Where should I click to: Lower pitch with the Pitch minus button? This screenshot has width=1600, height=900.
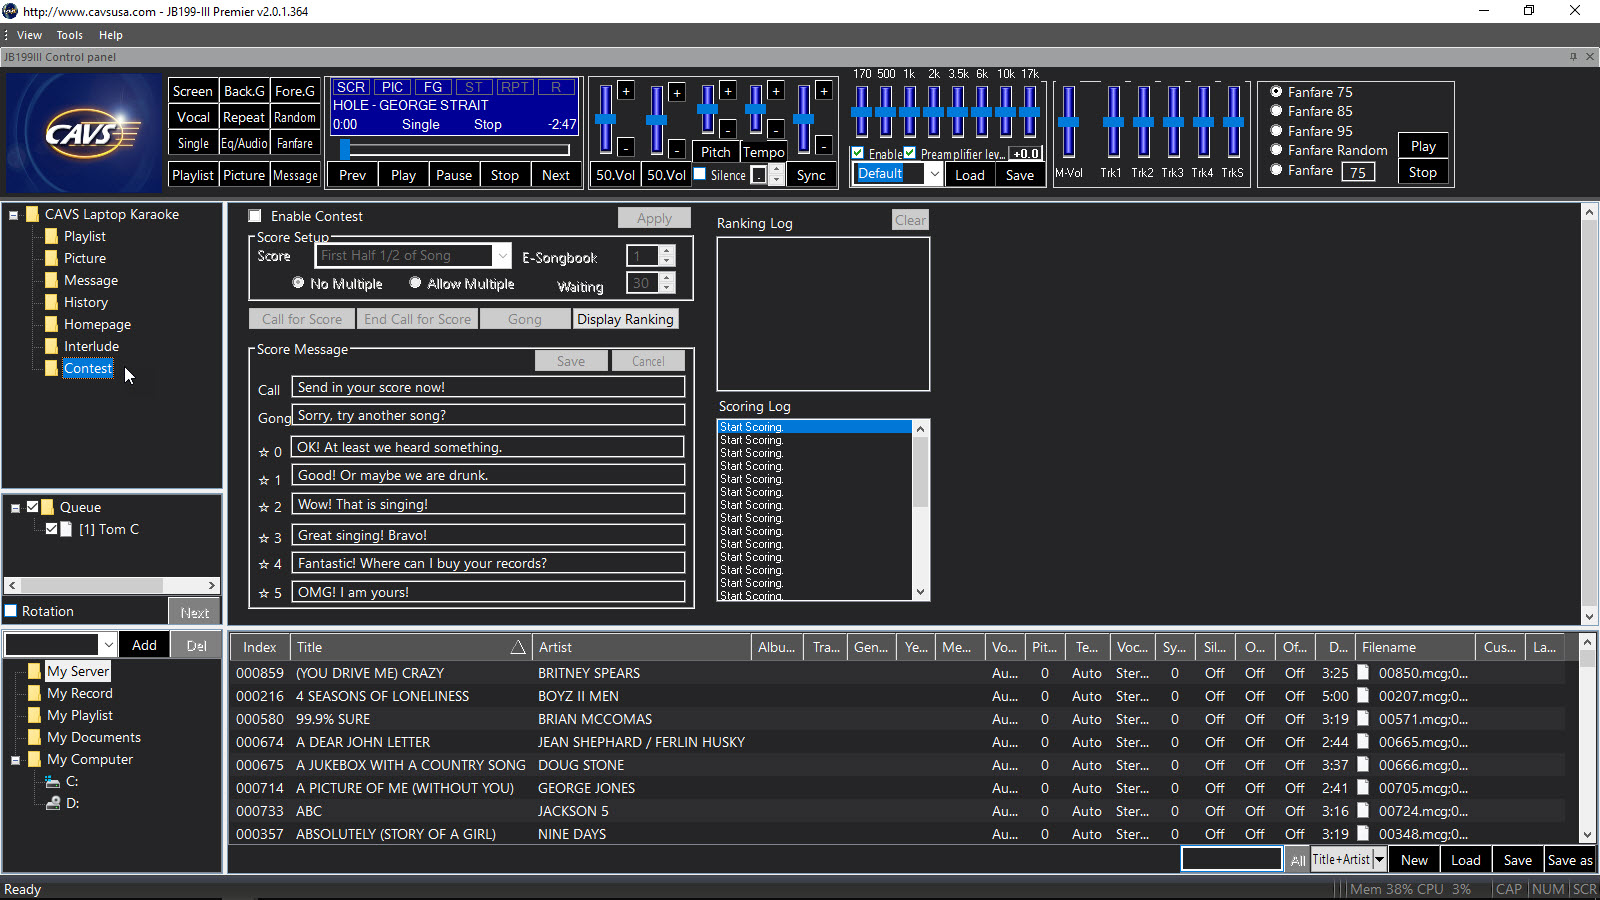(x=728, y=129)
